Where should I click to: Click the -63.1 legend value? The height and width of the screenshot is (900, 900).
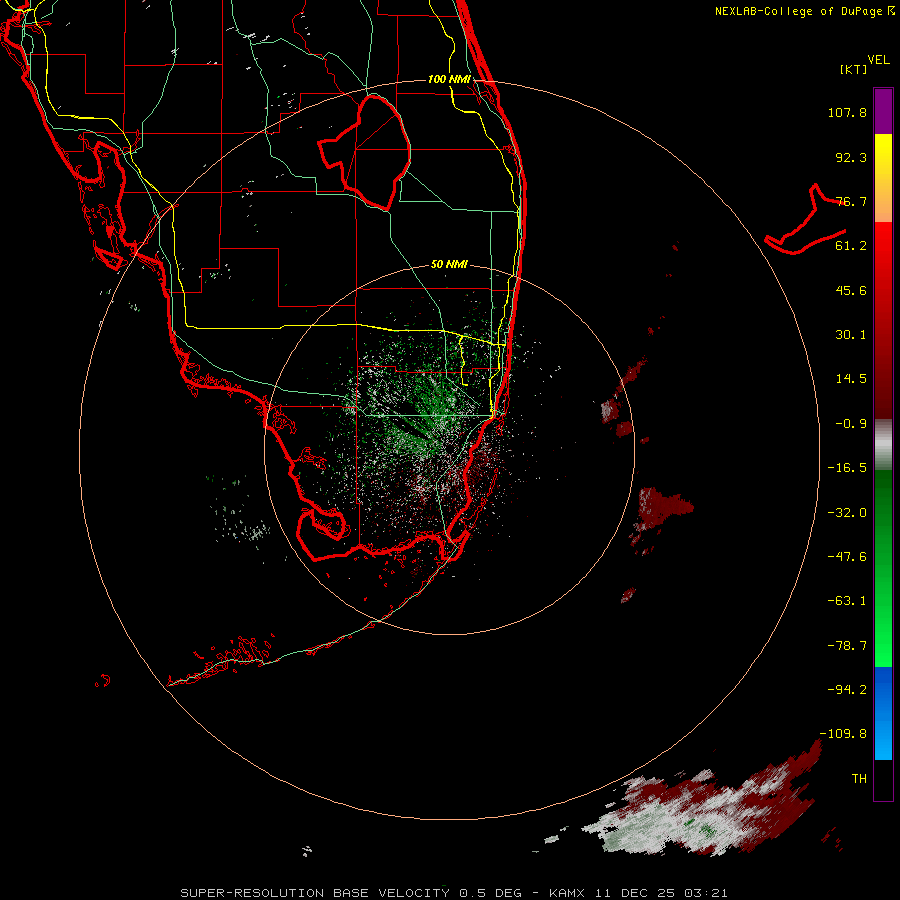[847, 601]
